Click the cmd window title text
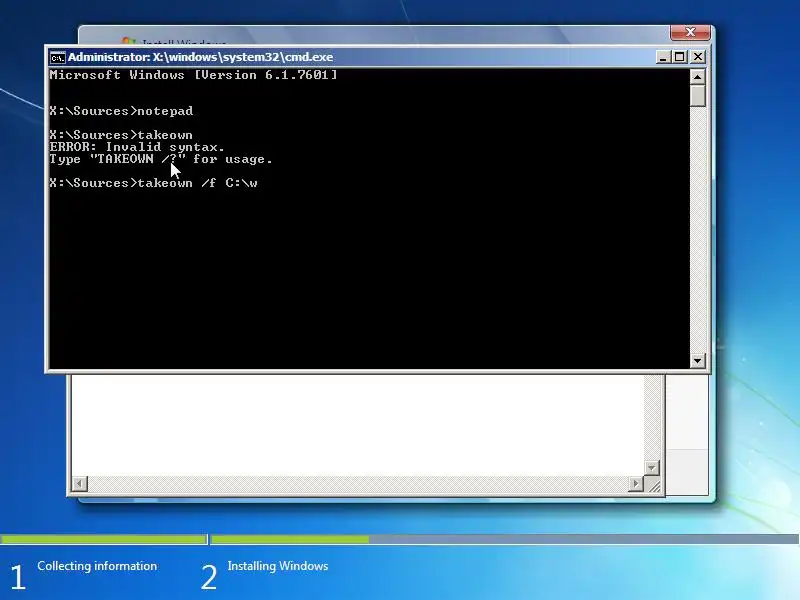 (x=200, y=57)
